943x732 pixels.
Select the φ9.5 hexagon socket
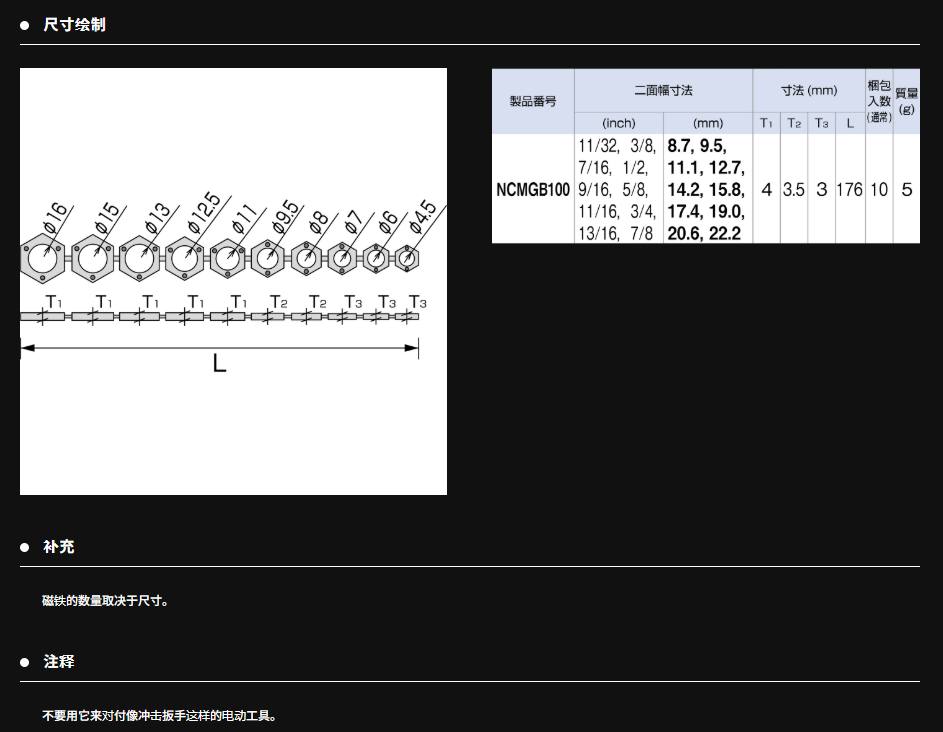(269, 258)
